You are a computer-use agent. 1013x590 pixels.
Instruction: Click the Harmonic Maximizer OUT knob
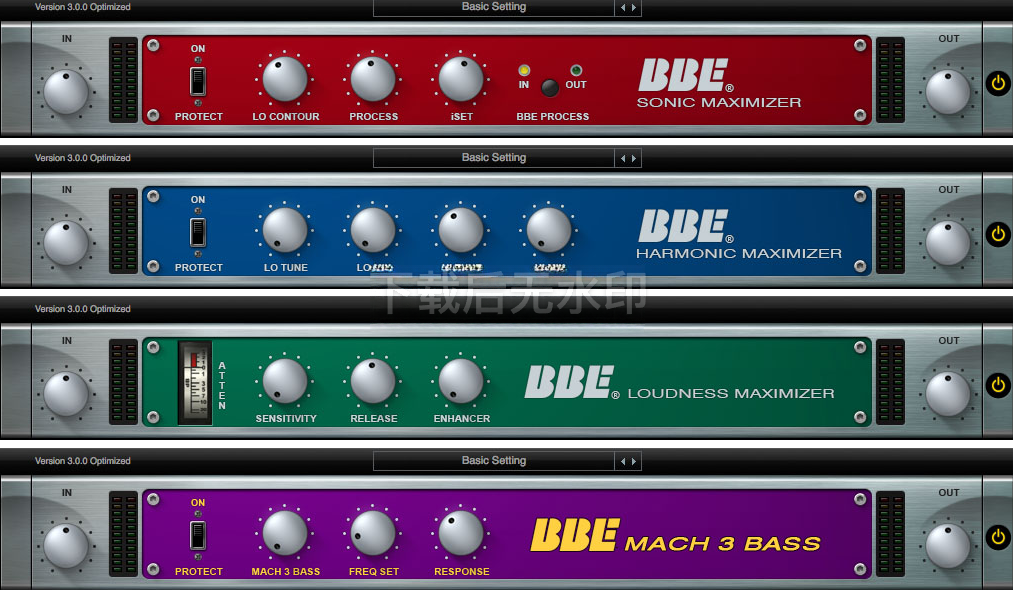[948, 243]
